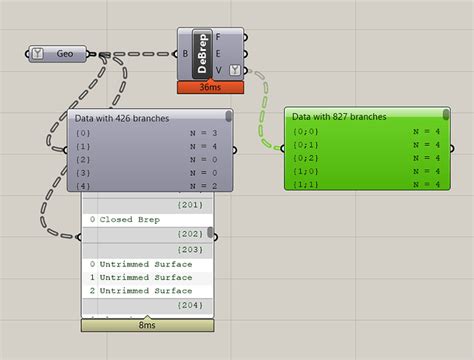The height and width of the screenshot is (360, 474).
Task: Click the 'Closed Brep' item
Action: [147, 220]
